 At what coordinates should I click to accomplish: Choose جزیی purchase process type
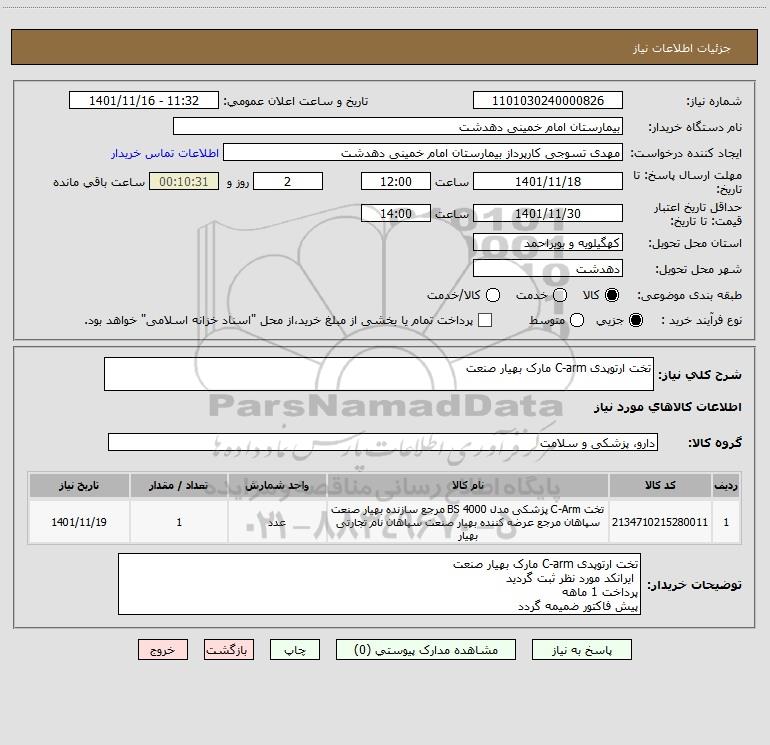tap(636, 320)
